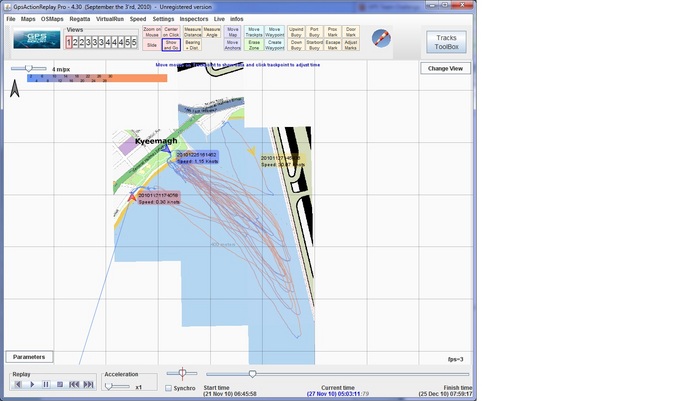Activate Center on Click mode
The width and height of the screenshot is (700, 401).
pos(171,32)
